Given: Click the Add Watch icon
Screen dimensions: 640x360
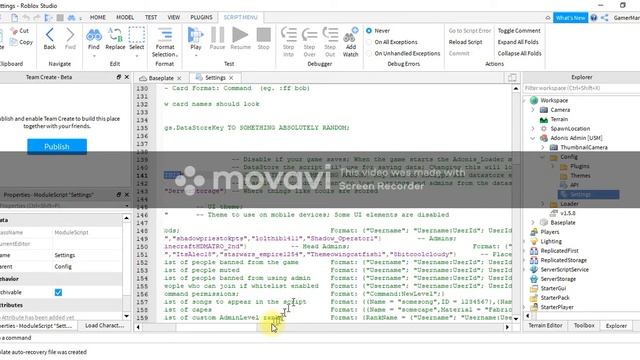Looking at the screenshot, I should (x=350, y=35).
